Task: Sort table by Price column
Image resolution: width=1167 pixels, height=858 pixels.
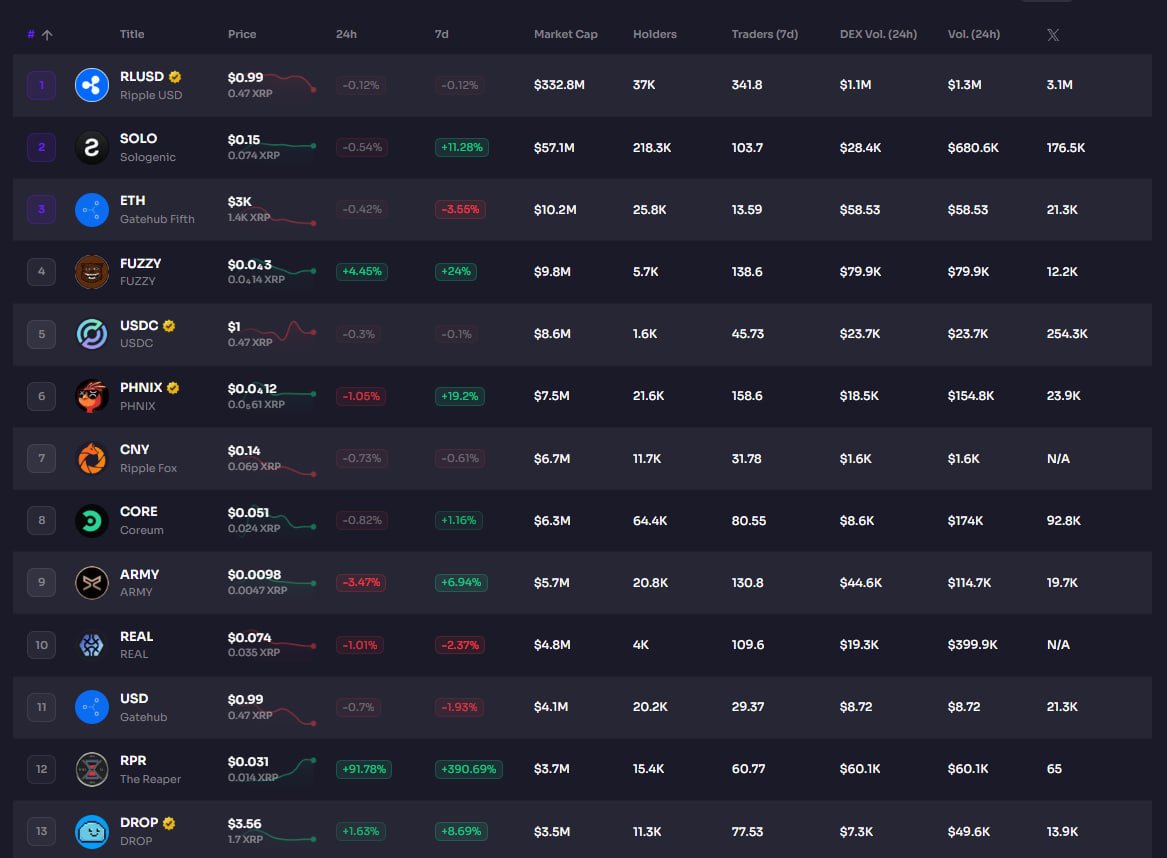Action: point(242,34)
